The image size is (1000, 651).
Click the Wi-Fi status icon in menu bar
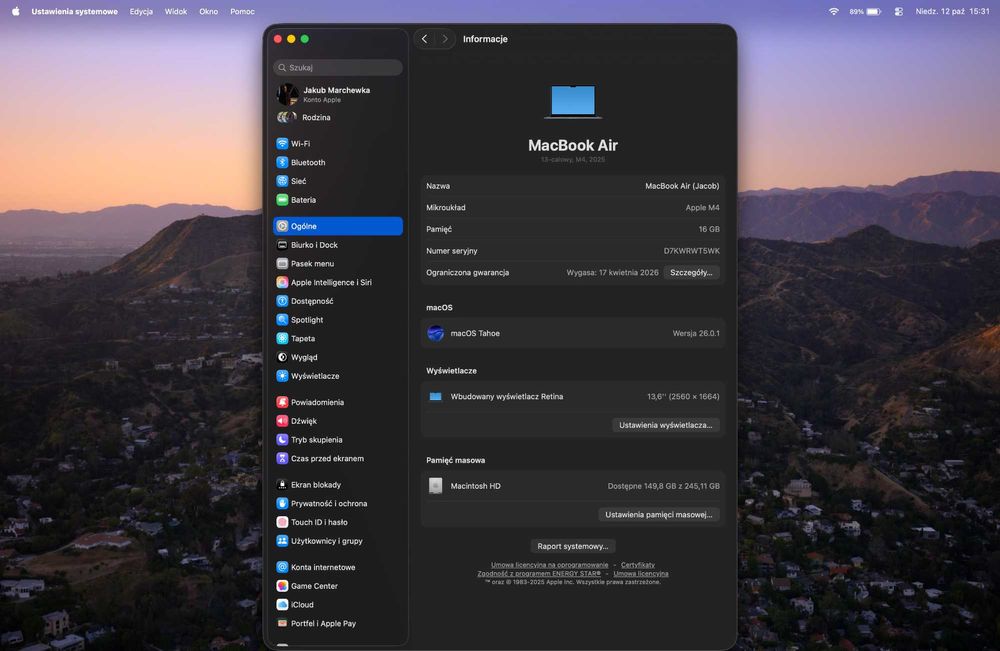pos(834,11)
